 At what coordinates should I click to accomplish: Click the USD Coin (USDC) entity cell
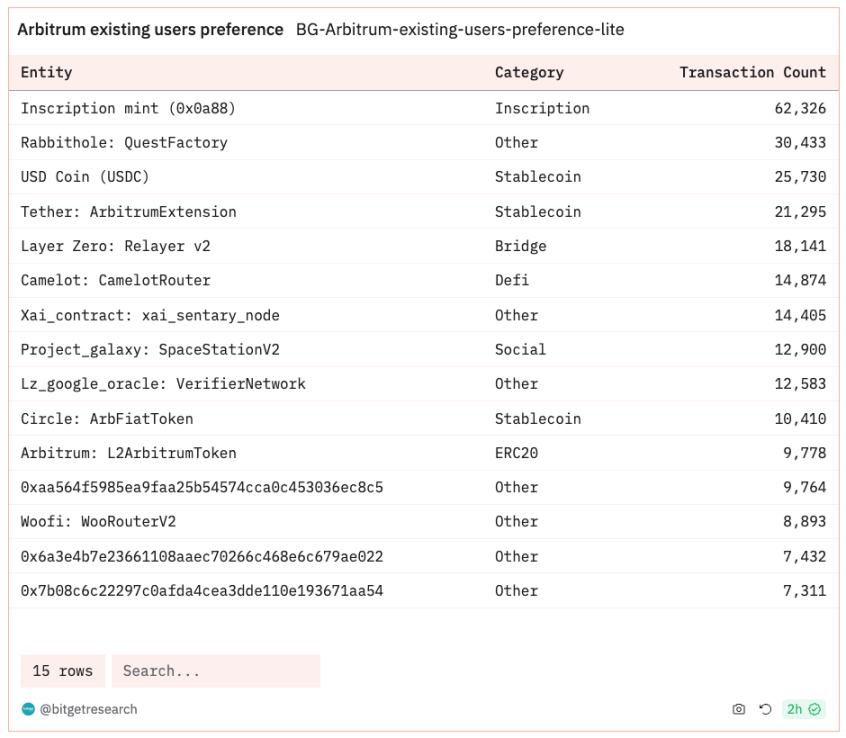pos(85,177)
